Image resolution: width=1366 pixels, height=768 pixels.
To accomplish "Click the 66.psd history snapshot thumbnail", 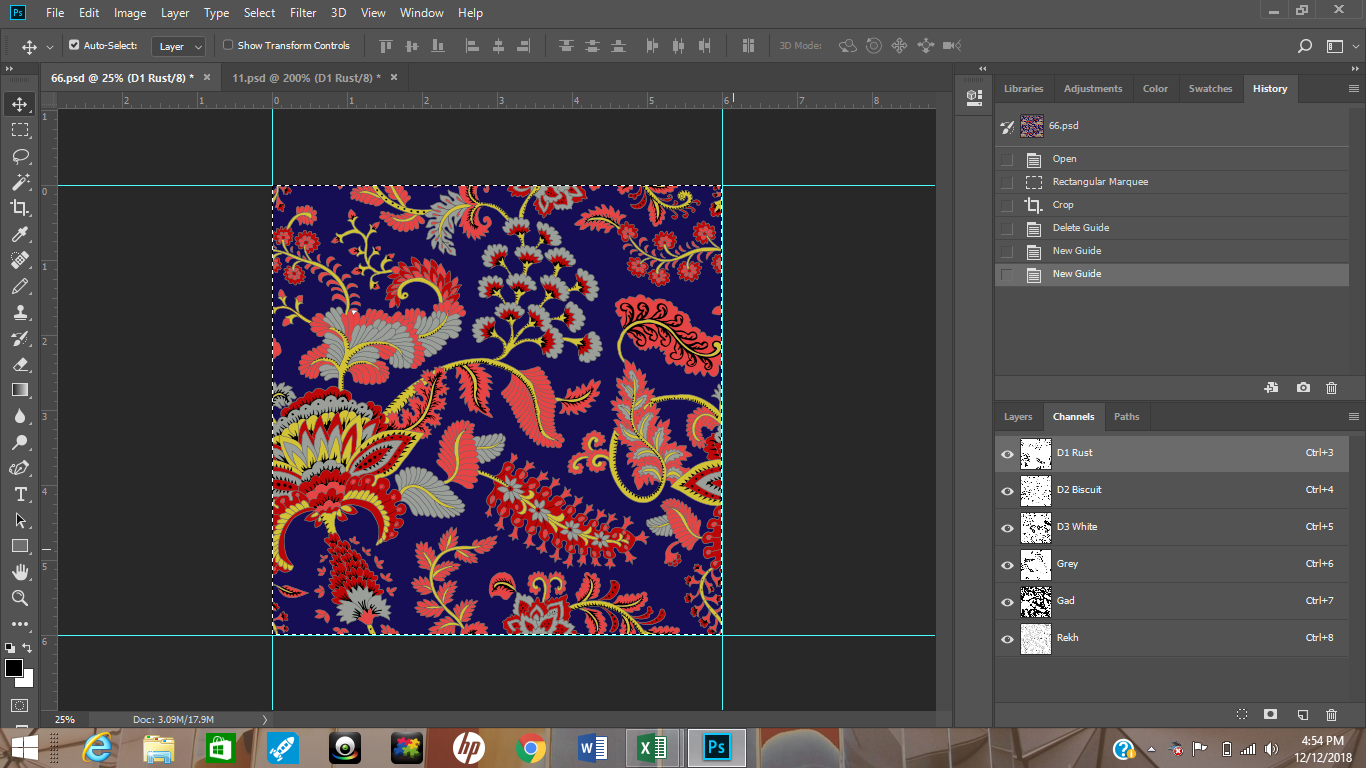I will coord(1032,126).
